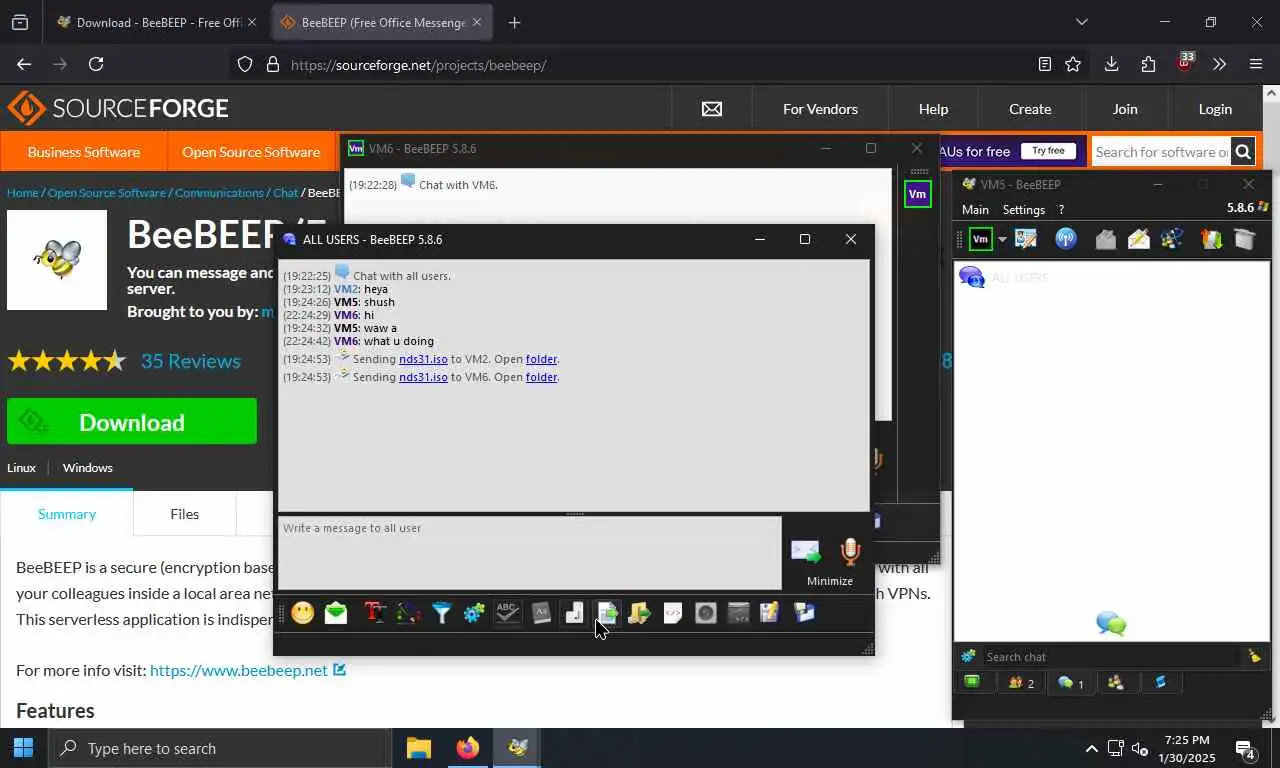Click Firefox bookmark star icon
Viewport: 1280px width, 768px height.
point(1073,64)
